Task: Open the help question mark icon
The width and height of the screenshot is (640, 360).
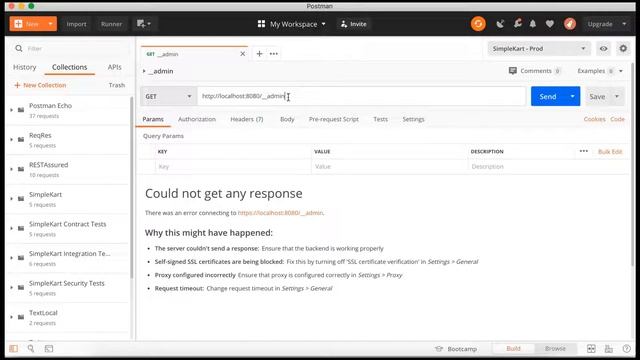Action: 627,349
